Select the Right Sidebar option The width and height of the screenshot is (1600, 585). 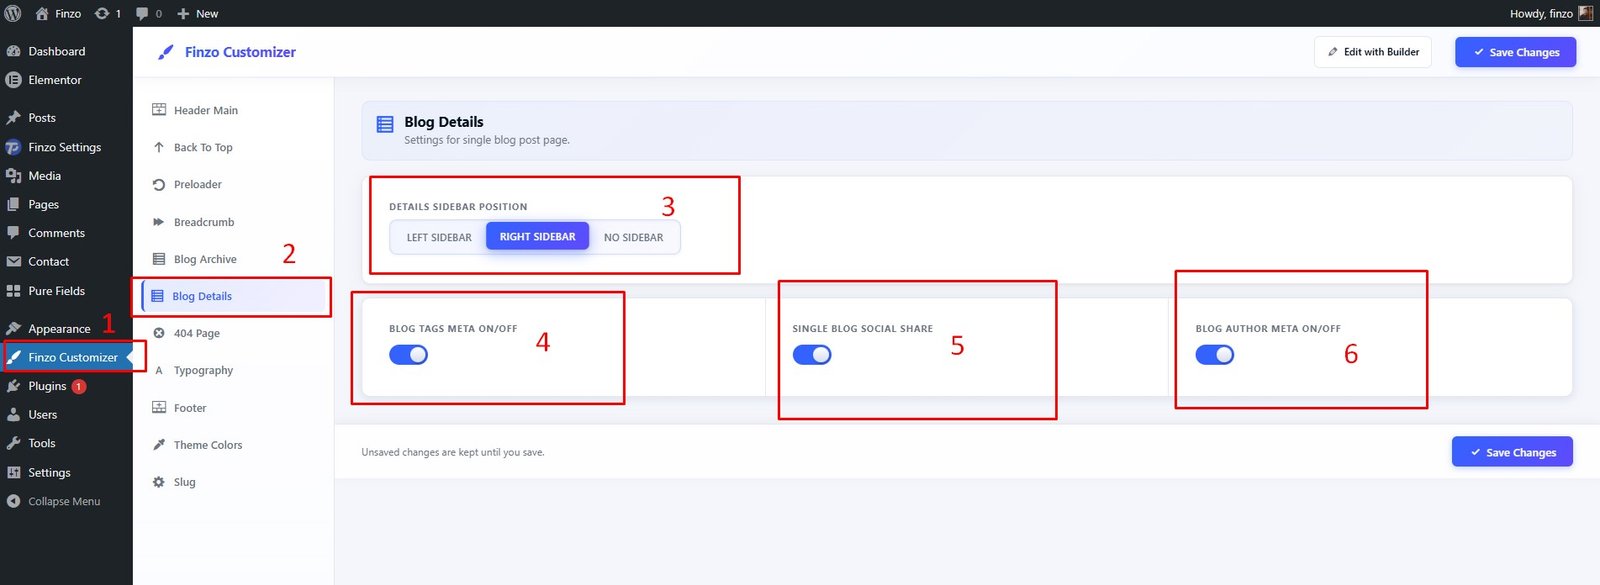pos(538,237)
